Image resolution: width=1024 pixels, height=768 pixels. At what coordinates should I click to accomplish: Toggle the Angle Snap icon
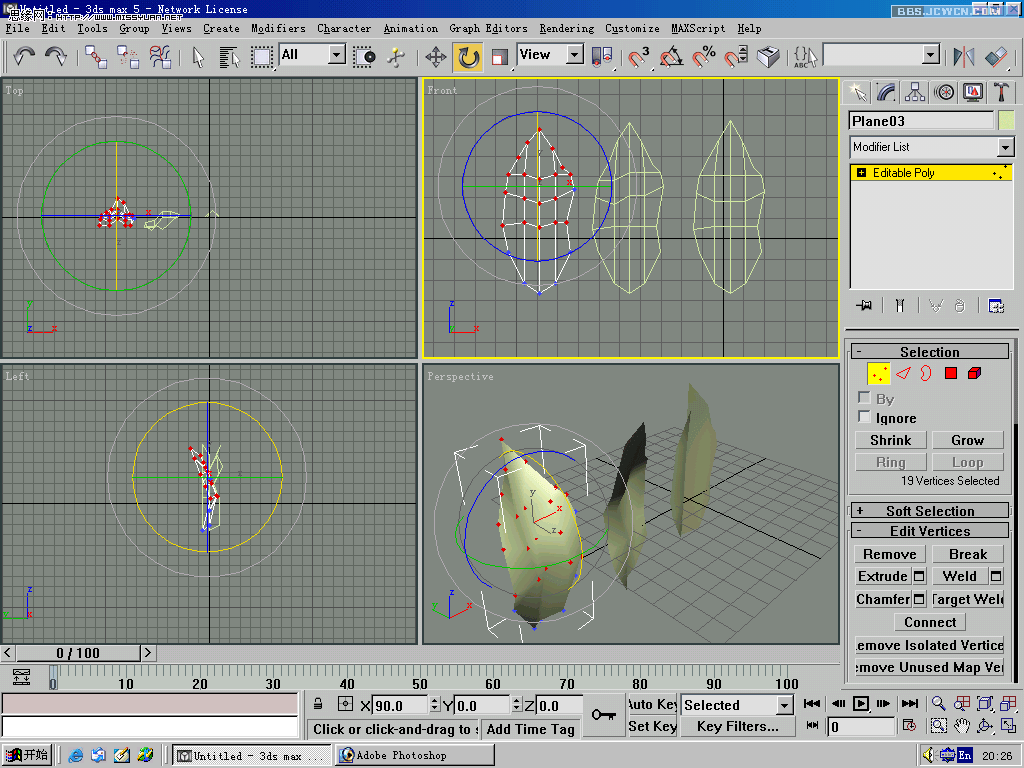671,57
